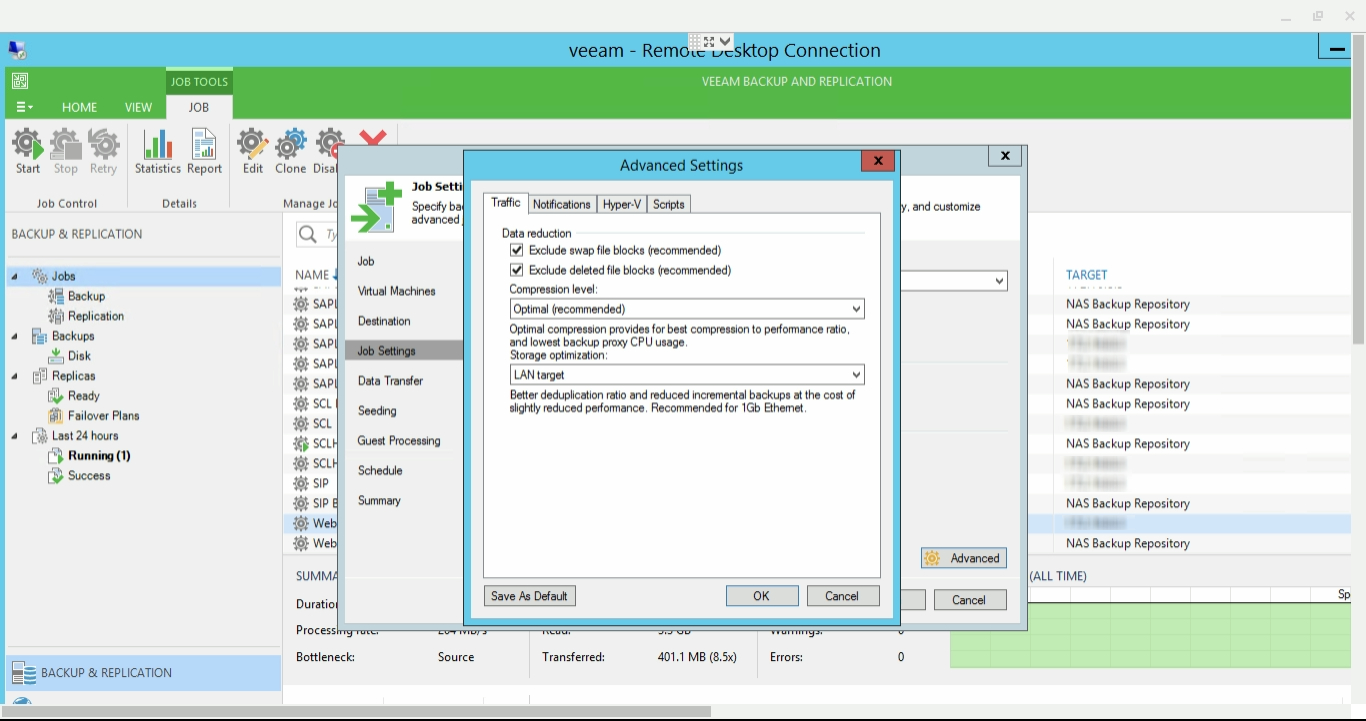Open the Compression level dropdown
This screenshot has width=1366, height=721.
click(687, 309)
